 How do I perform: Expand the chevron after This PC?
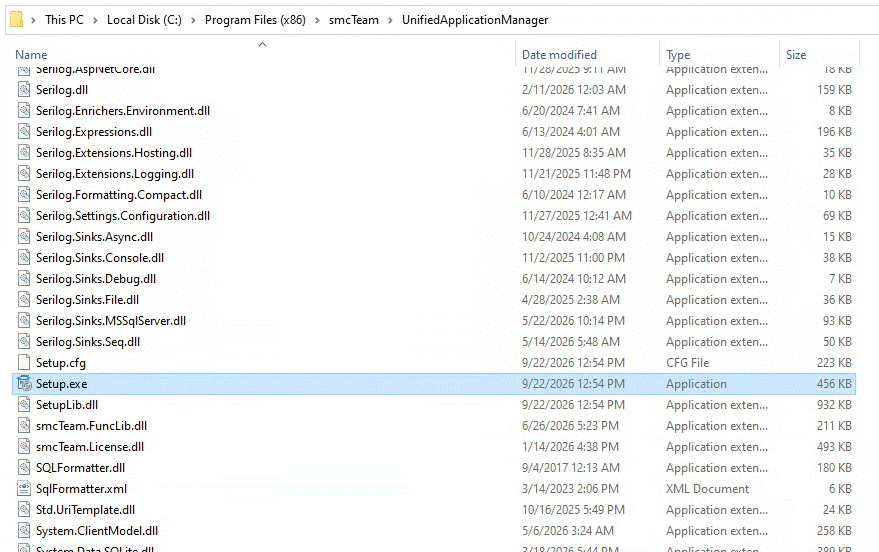[95, 20]
